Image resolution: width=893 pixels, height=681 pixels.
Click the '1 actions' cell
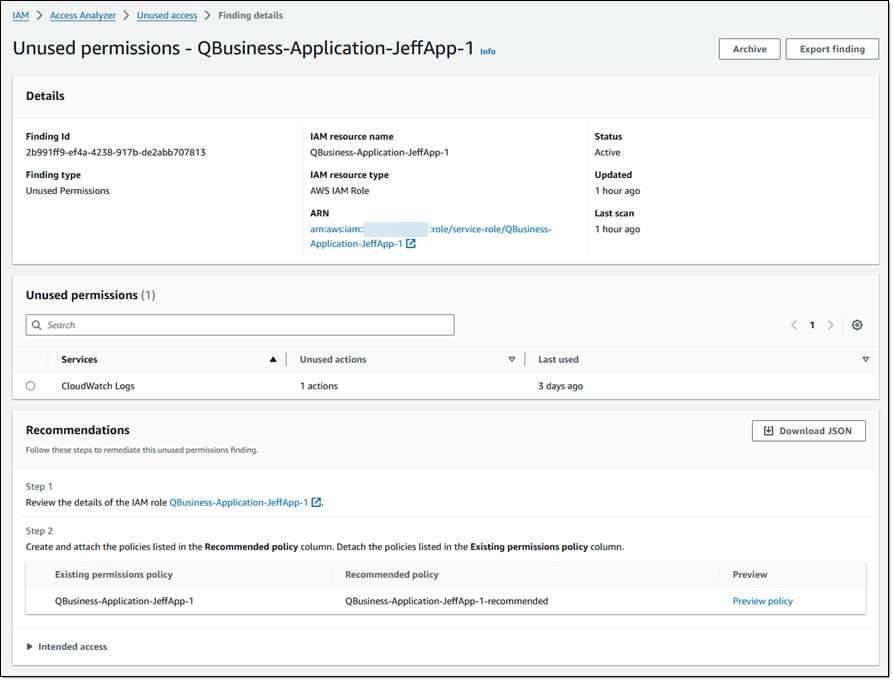tap(319, 386)
